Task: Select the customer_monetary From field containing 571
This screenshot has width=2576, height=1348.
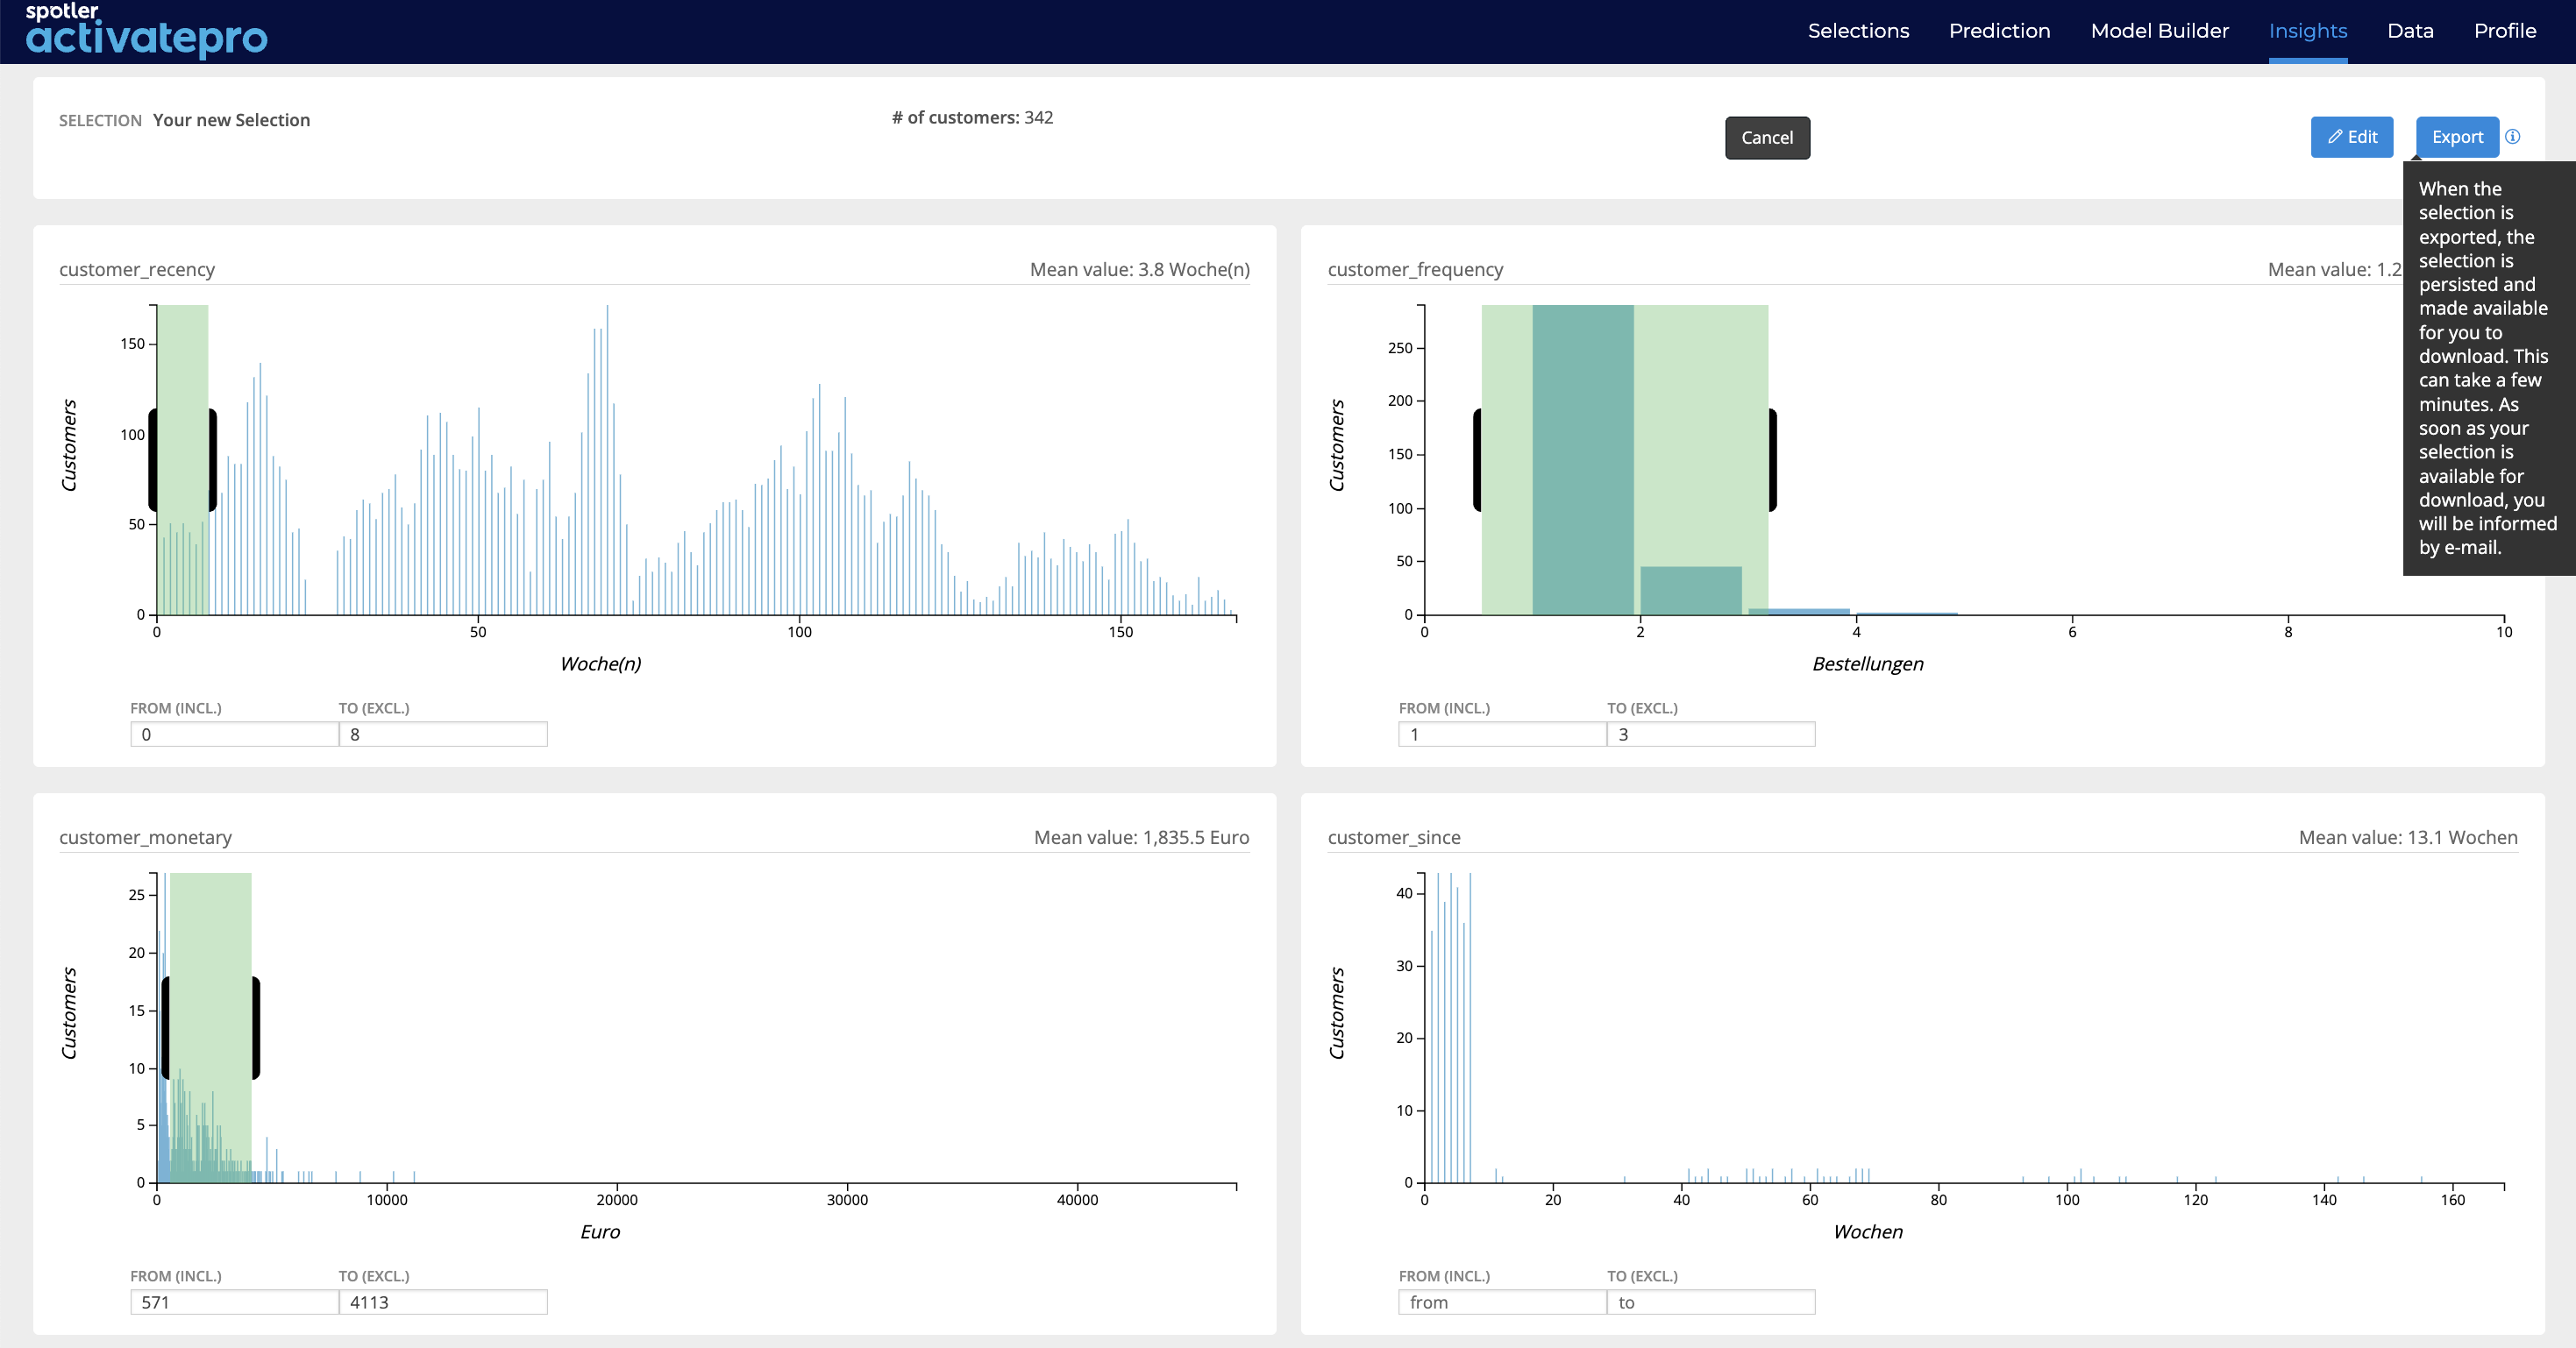Action: [234, 1302]
